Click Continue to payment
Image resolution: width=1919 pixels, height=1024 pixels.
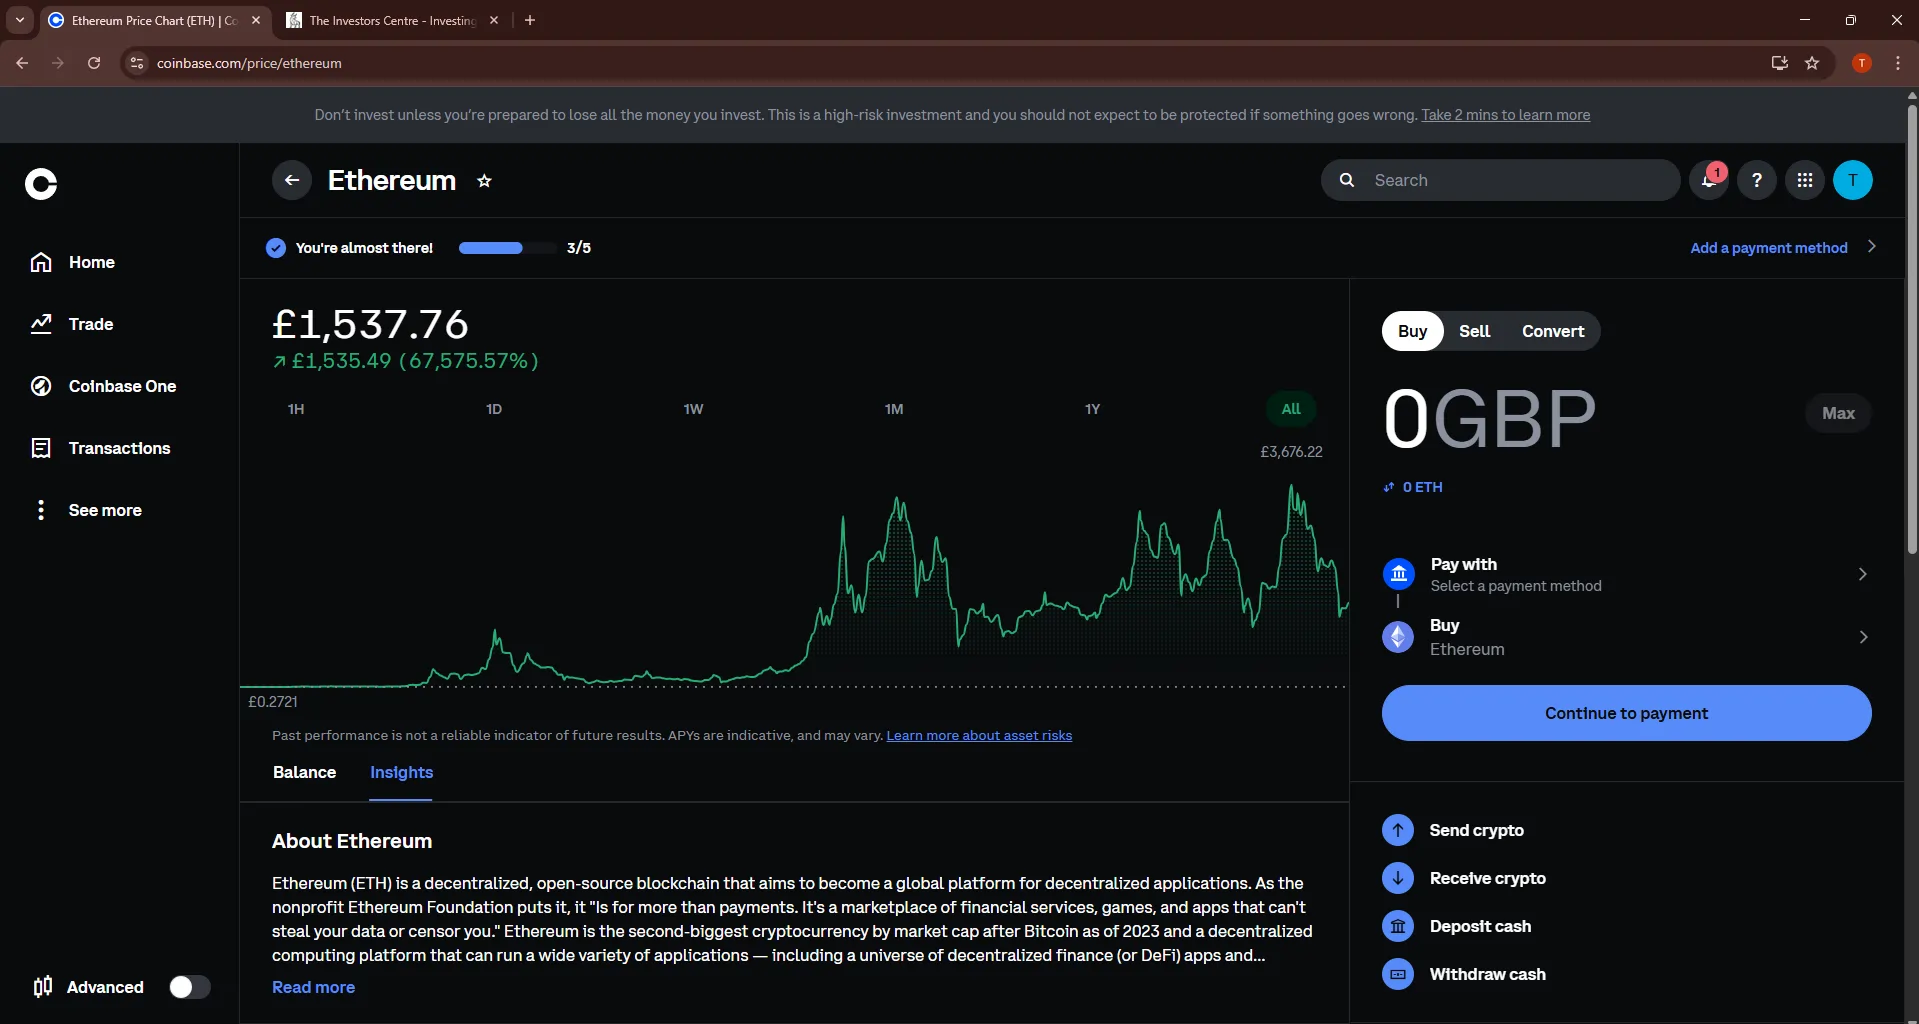click(1626, 713)
